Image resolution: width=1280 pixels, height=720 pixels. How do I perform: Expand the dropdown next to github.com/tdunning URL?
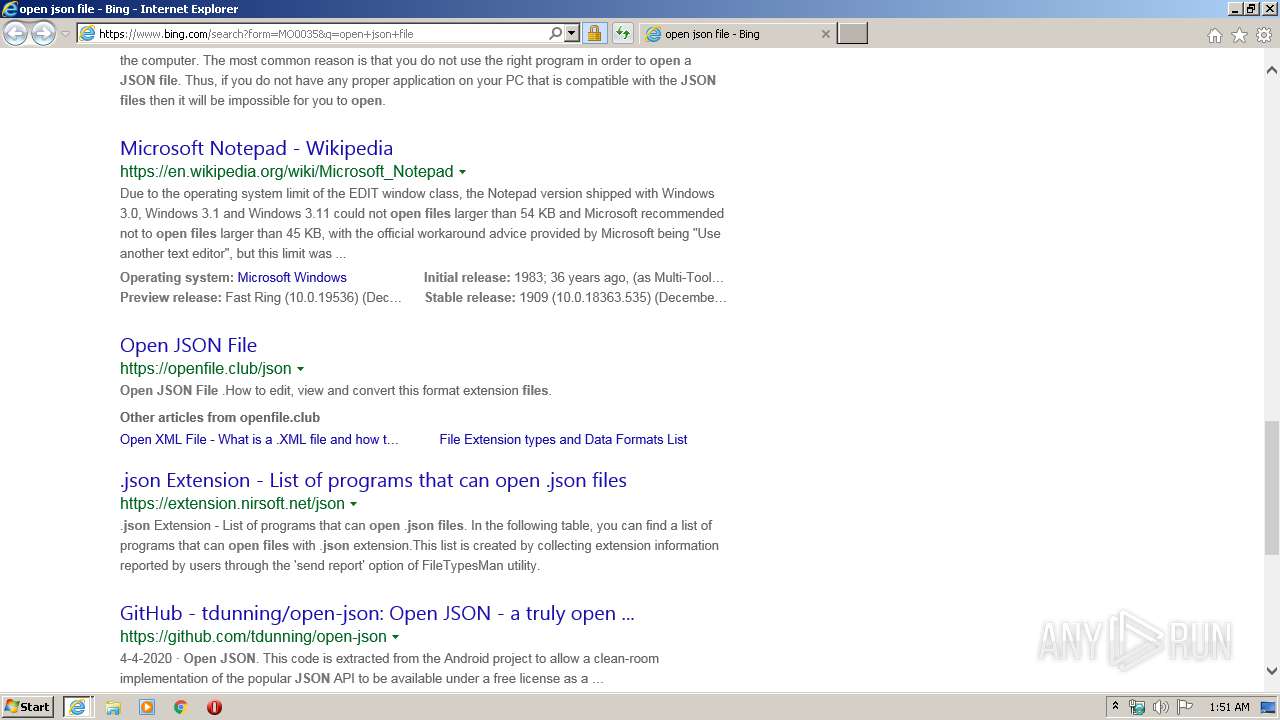tap(395, 637)
